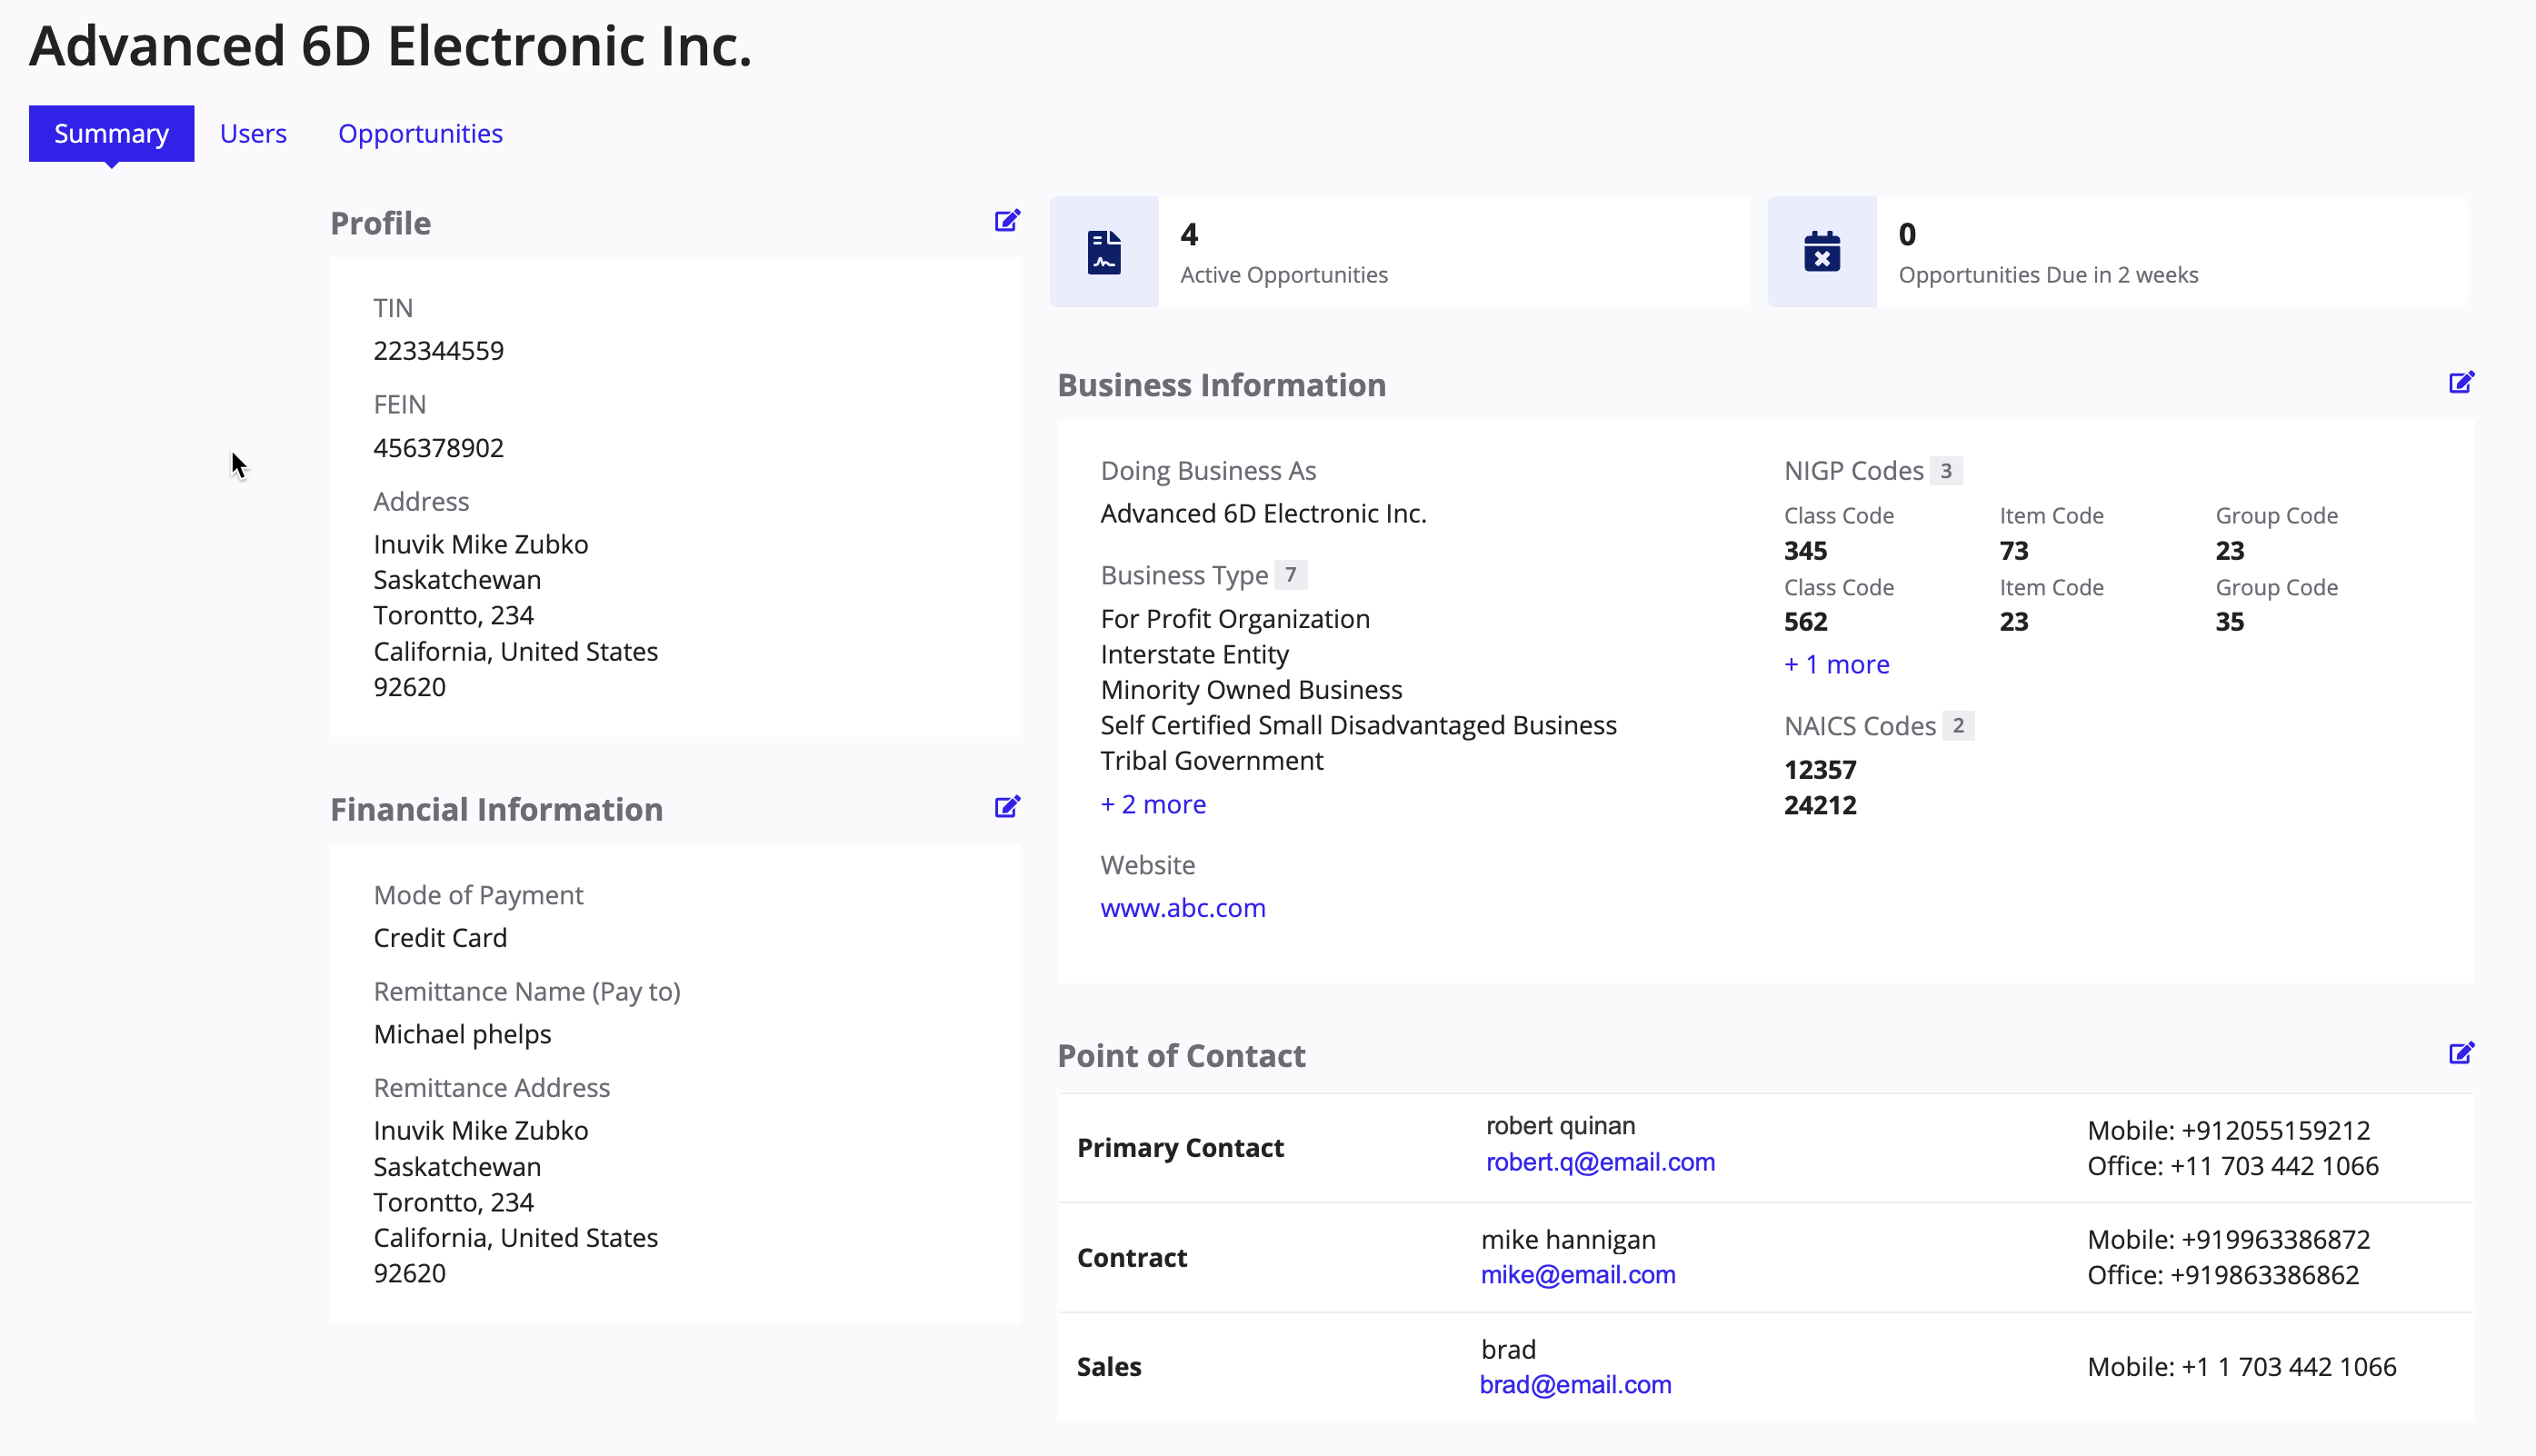This screenshot has width=2536, height=1456.
Task: Edit the Profile section
Action: click(1007, 221)
